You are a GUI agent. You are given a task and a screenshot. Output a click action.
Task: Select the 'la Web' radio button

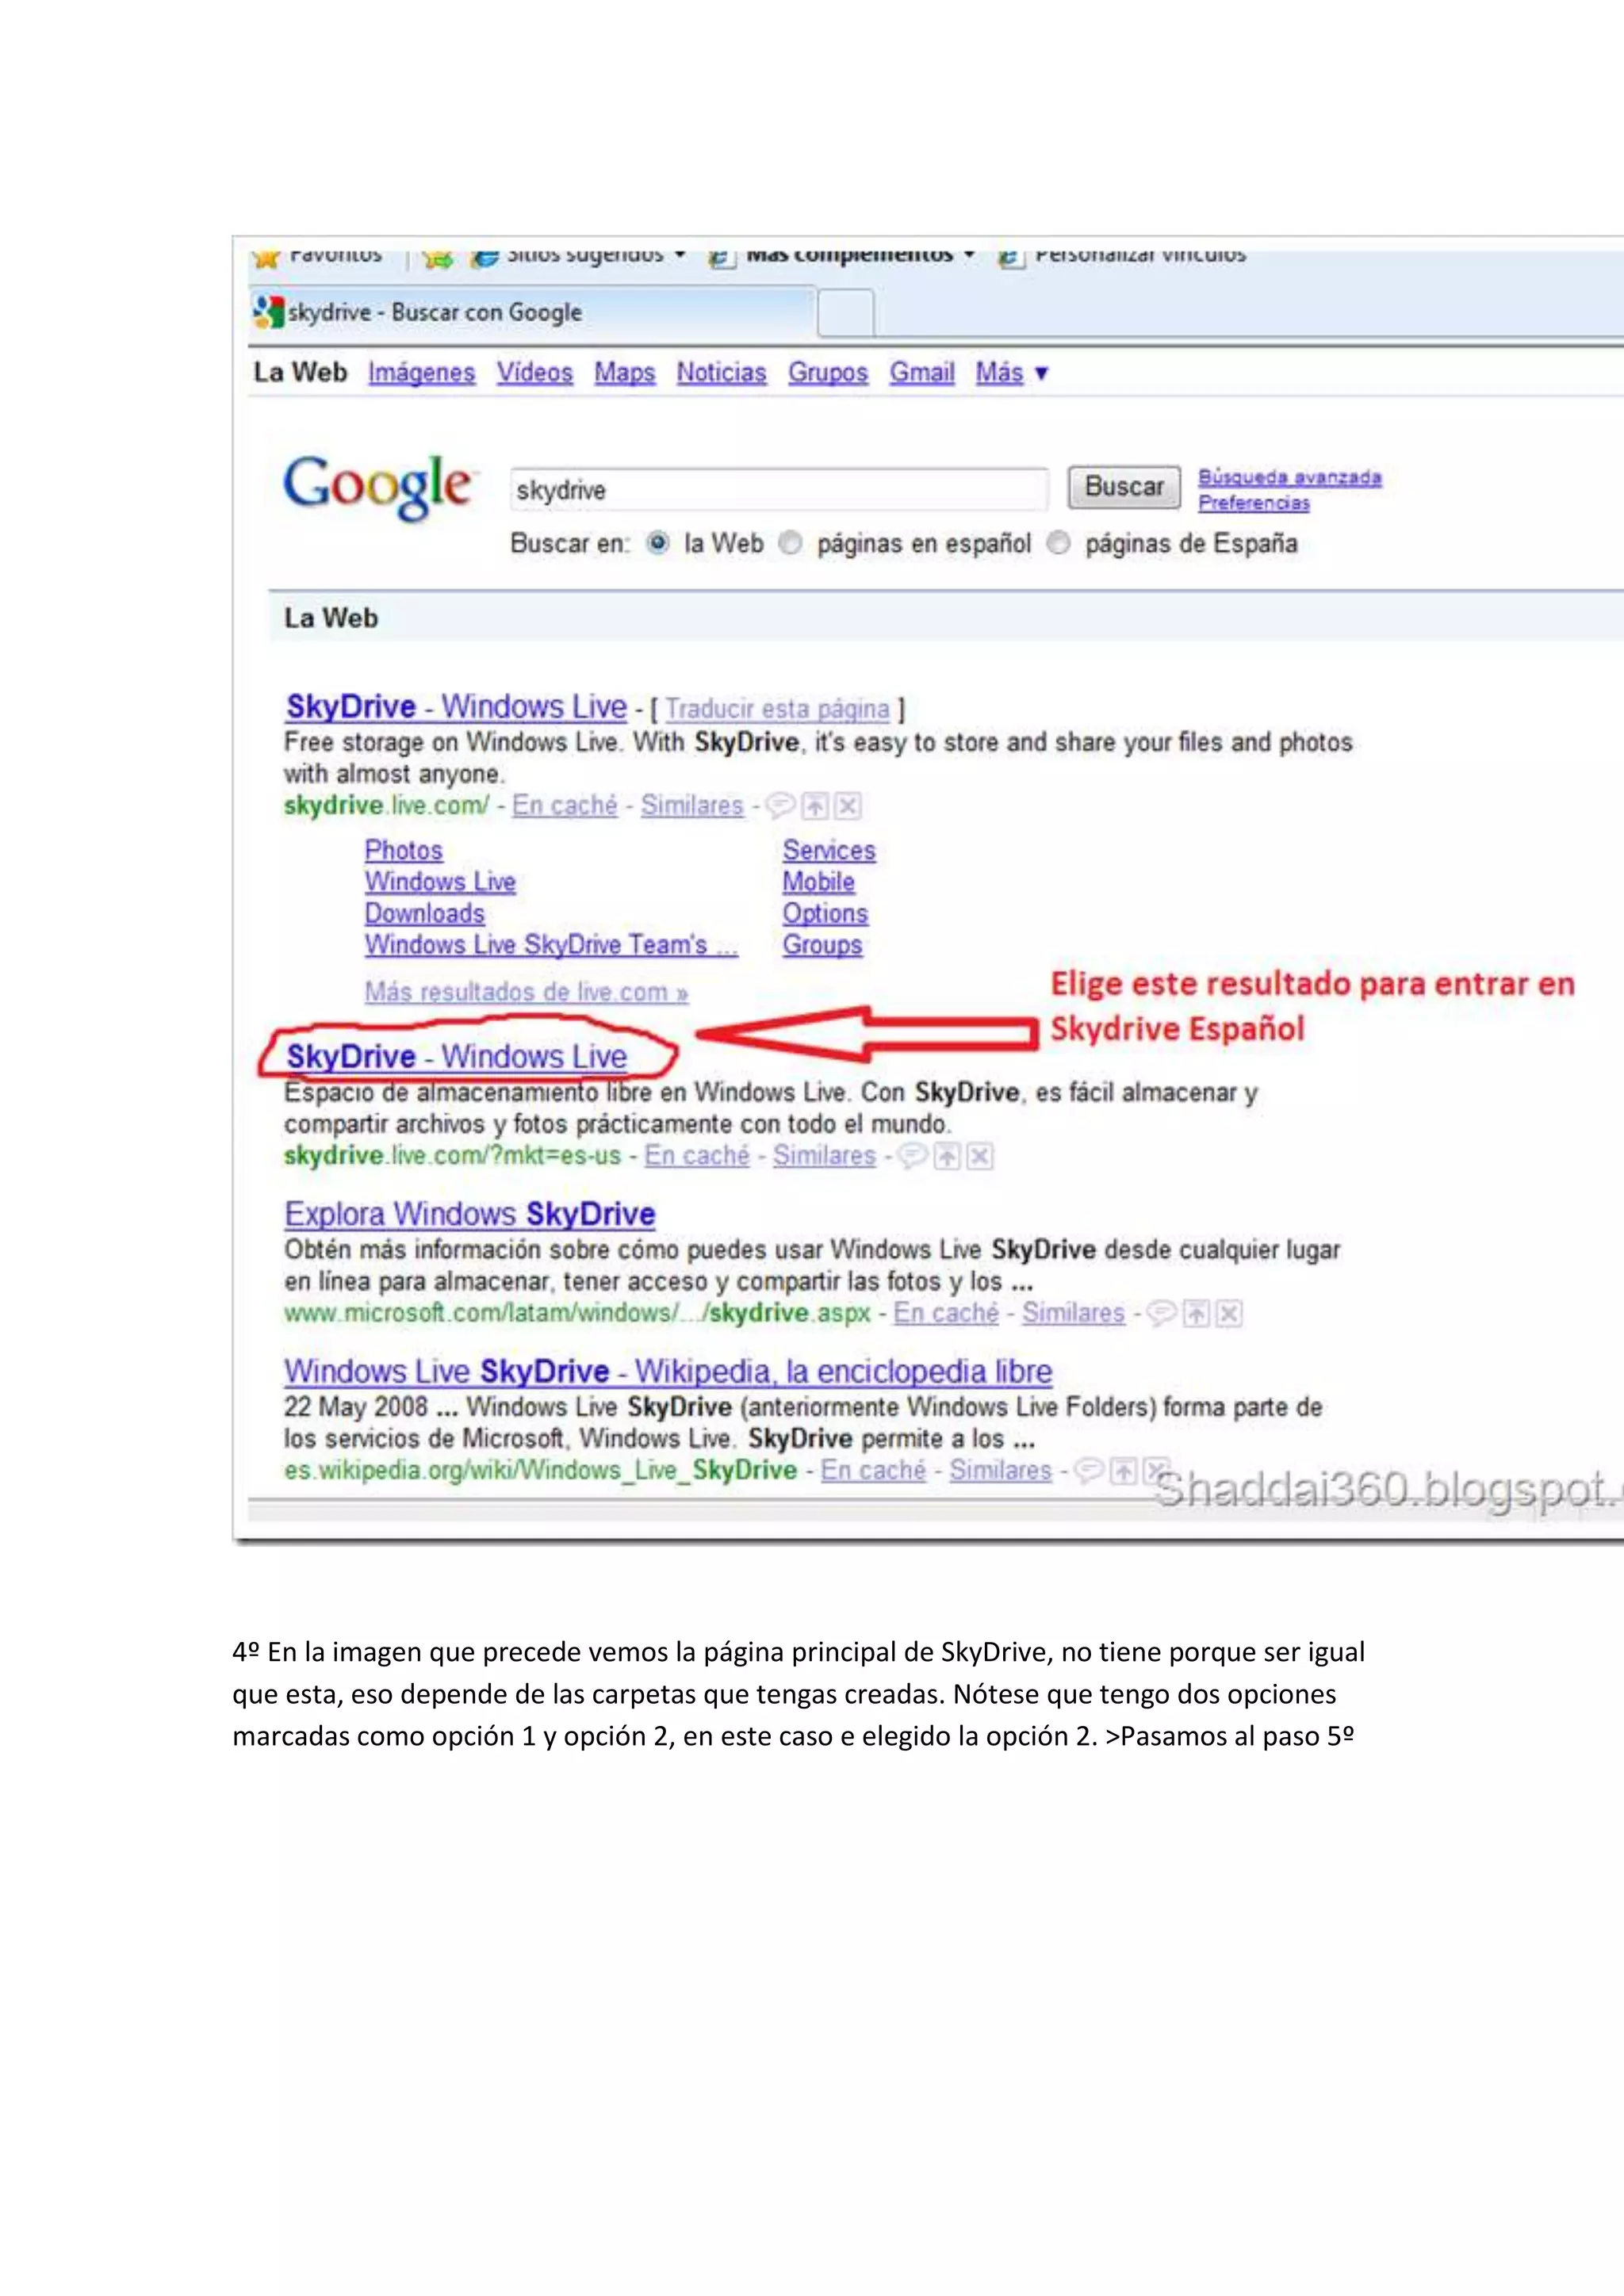click(x=657, y=543)
